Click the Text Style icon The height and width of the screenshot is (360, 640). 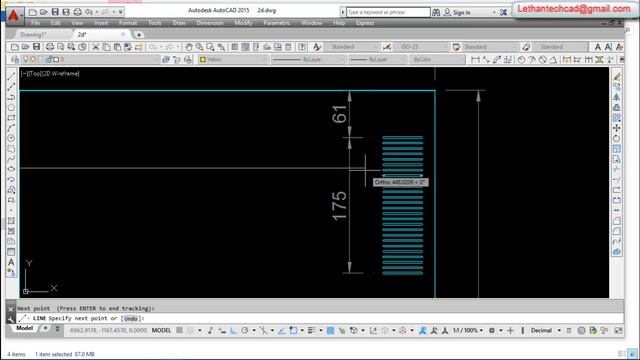click(x=317, y=47)
